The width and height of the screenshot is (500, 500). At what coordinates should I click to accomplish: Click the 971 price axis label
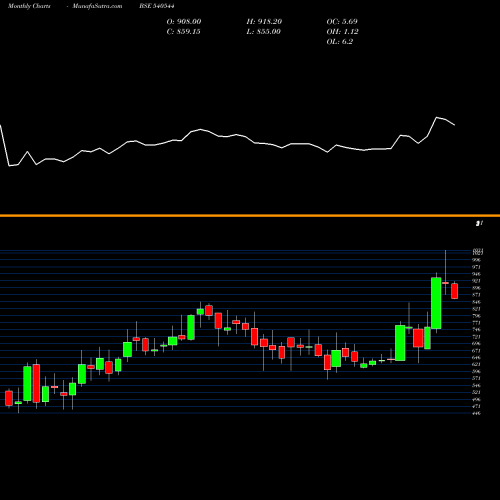[477, 267]
